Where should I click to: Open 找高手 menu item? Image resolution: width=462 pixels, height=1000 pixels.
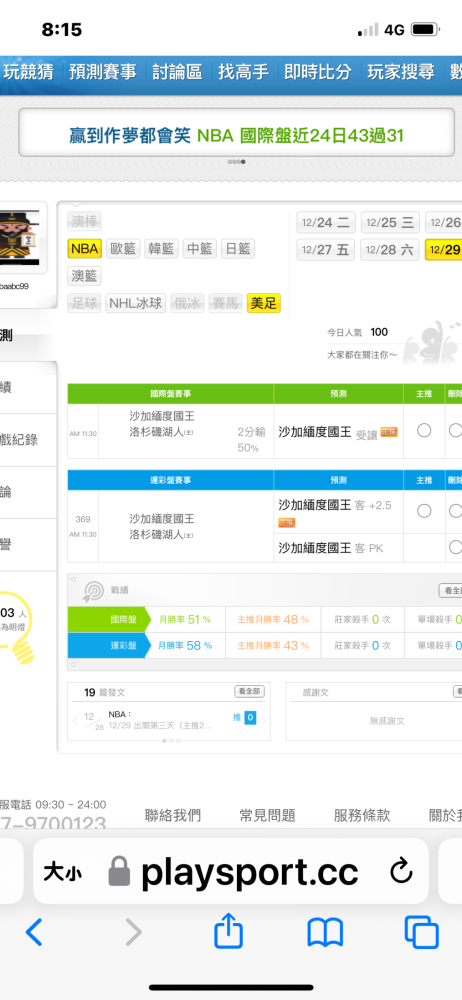point(243,72)
